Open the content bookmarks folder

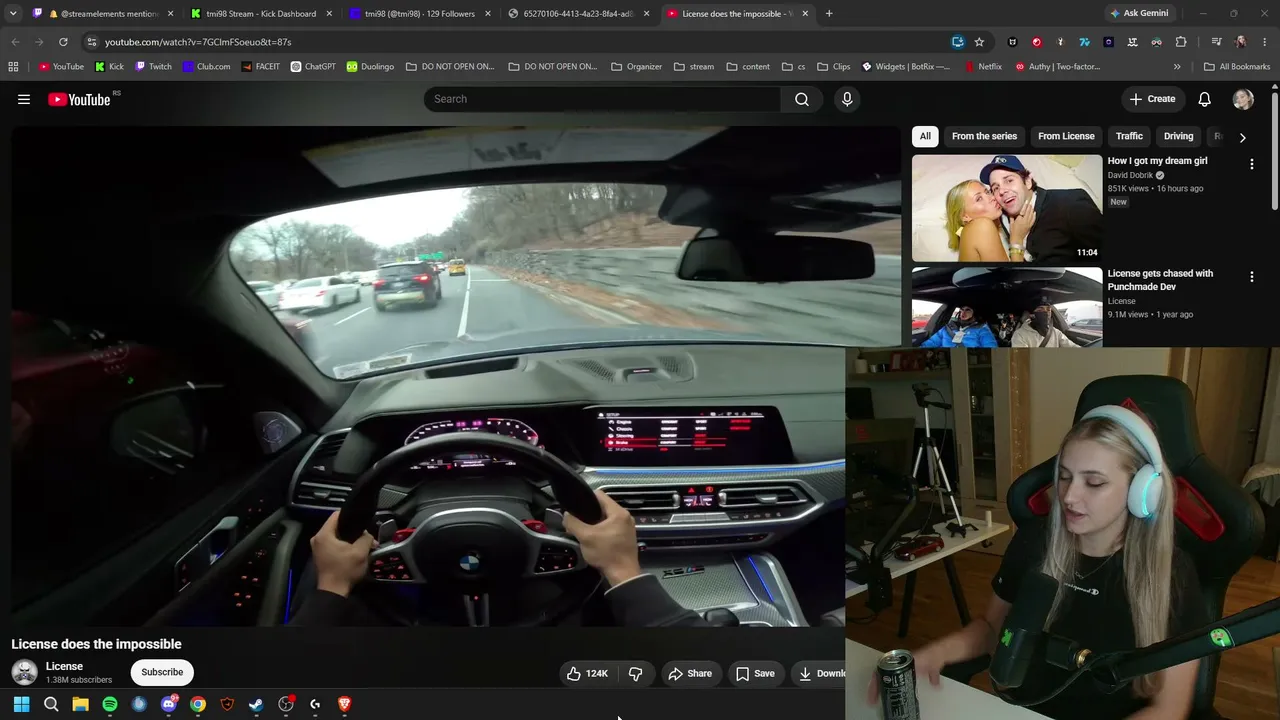[749, 67]
